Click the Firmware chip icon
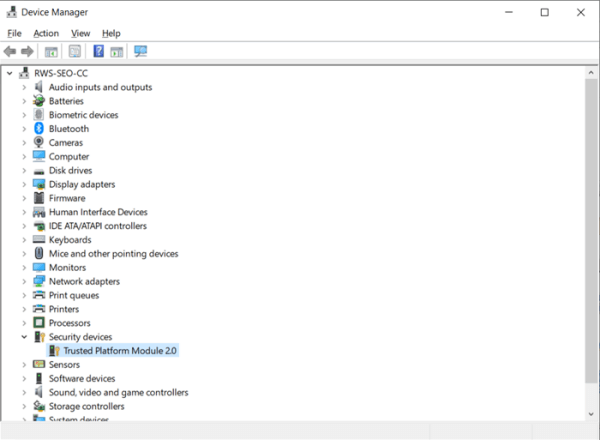The image size is (600, 440). 39,198
